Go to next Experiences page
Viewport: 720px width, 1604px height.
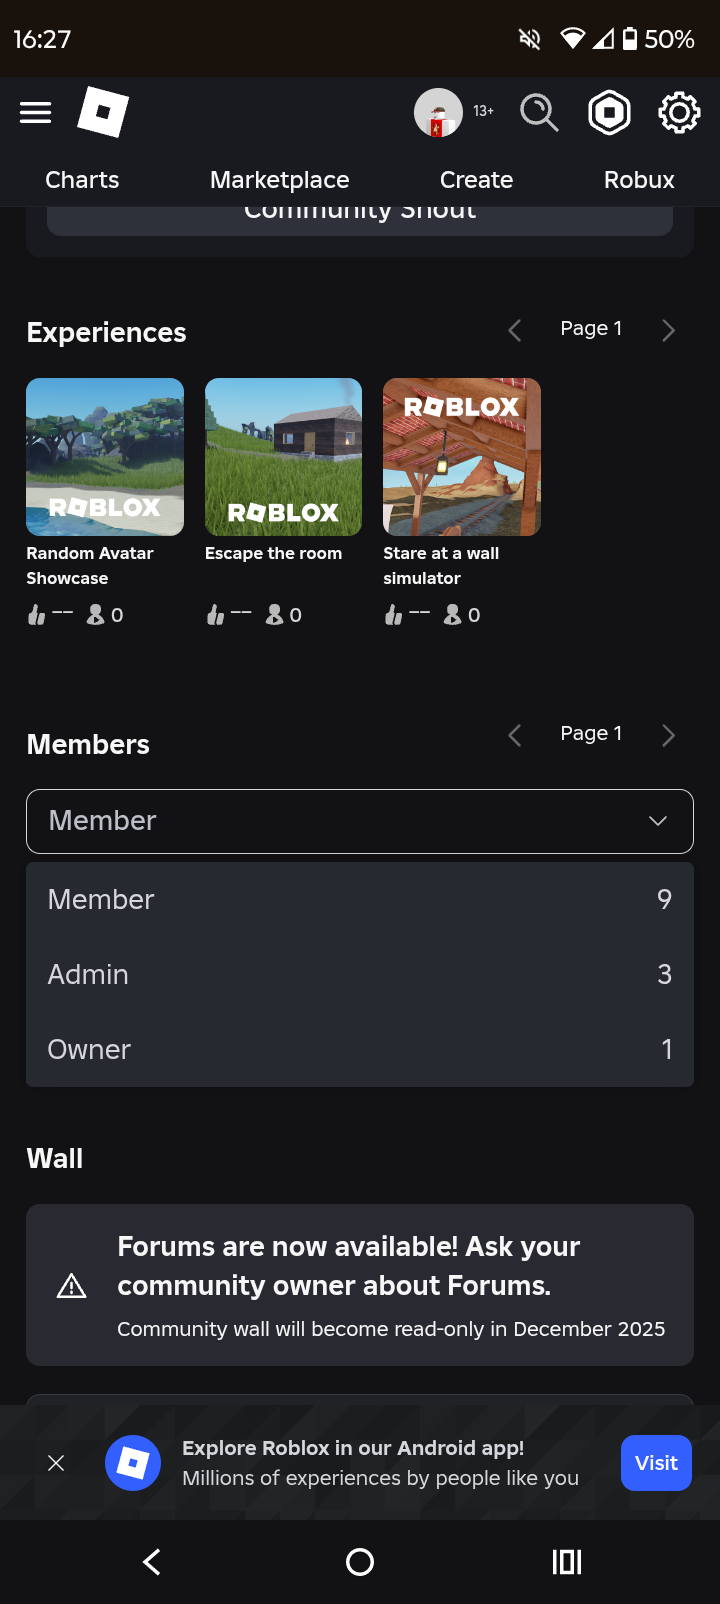(669, 331)
